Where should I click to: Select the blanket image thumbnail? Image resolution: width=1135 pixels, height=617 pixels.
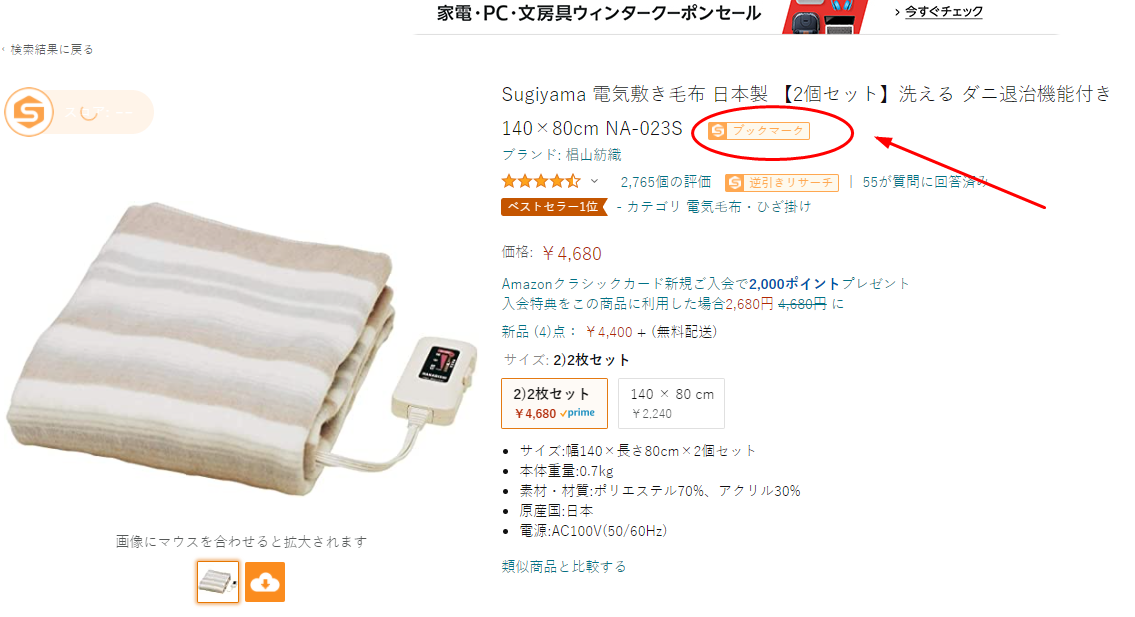coord(218,582)
